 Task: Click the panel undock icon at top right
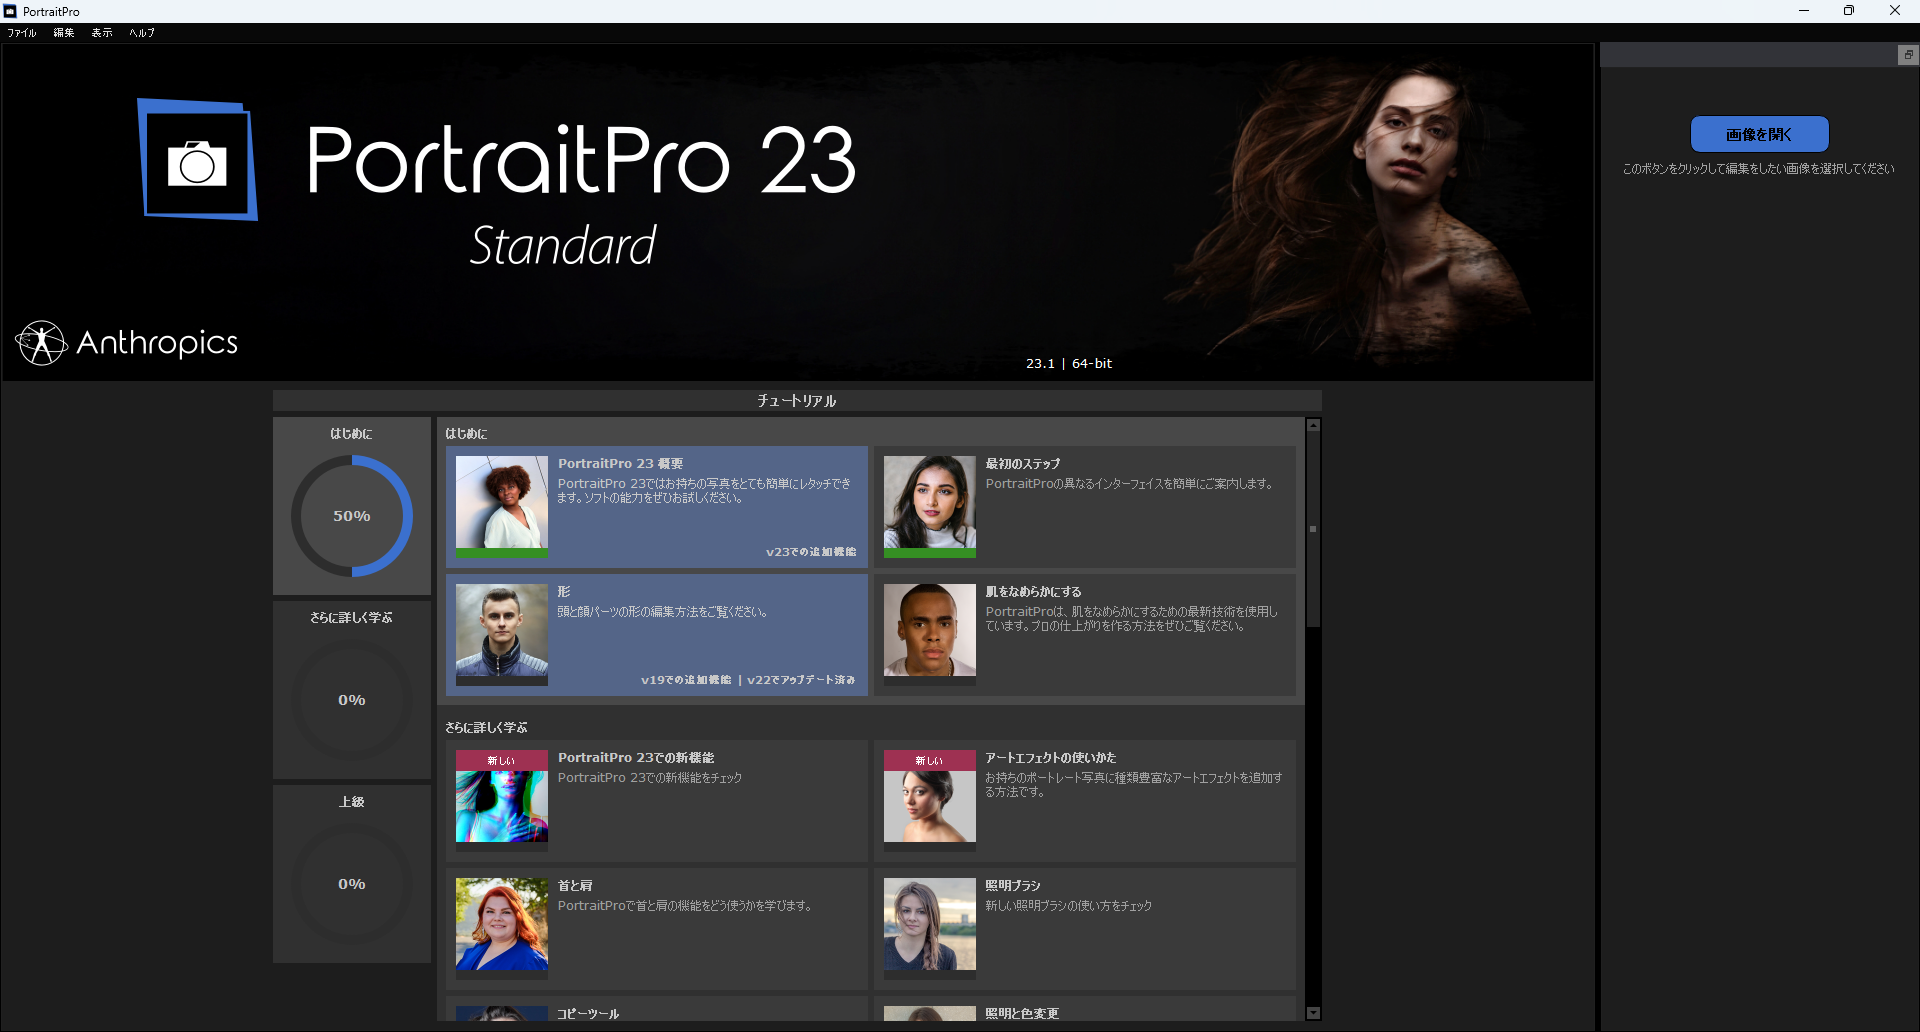tap(1908, 55)
